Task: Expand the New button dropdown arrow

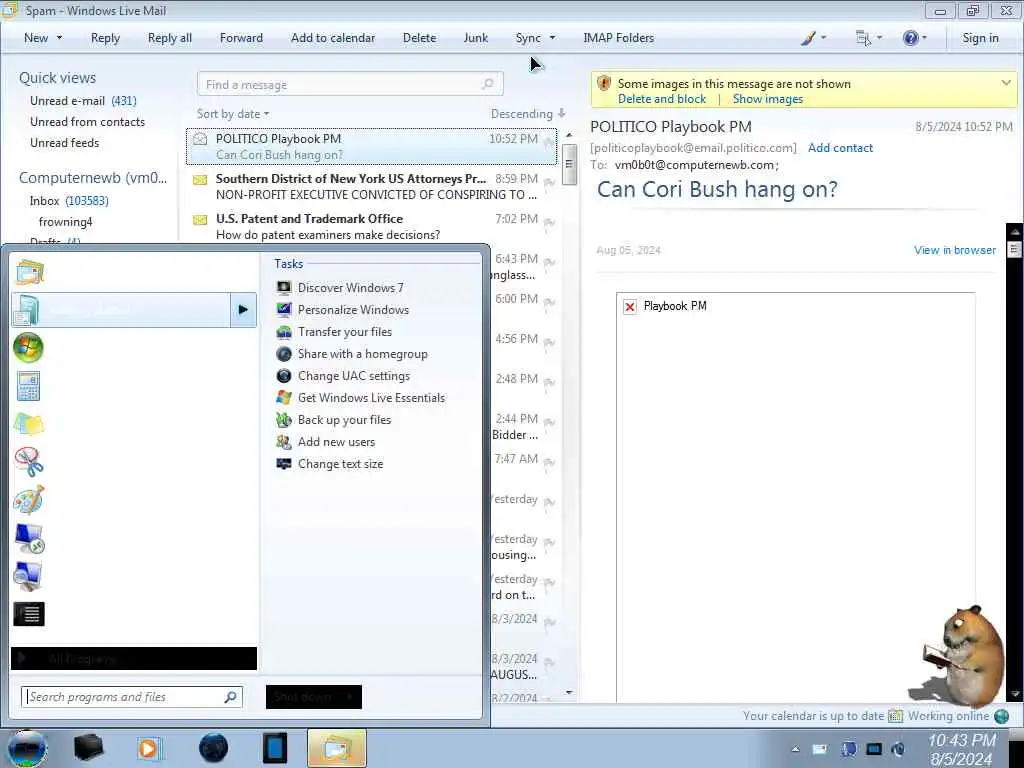Action: 59,38
